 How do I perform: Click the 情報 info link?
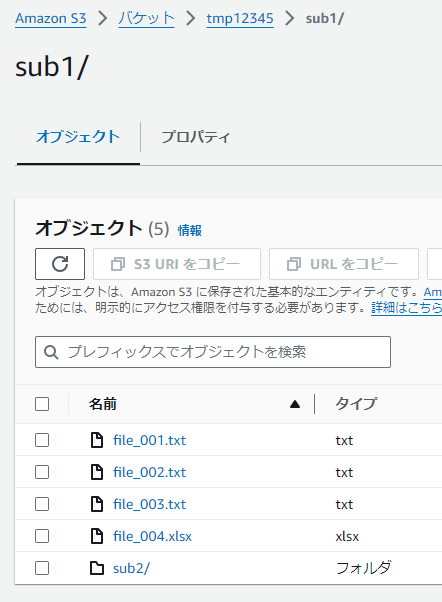click(190, 230)
